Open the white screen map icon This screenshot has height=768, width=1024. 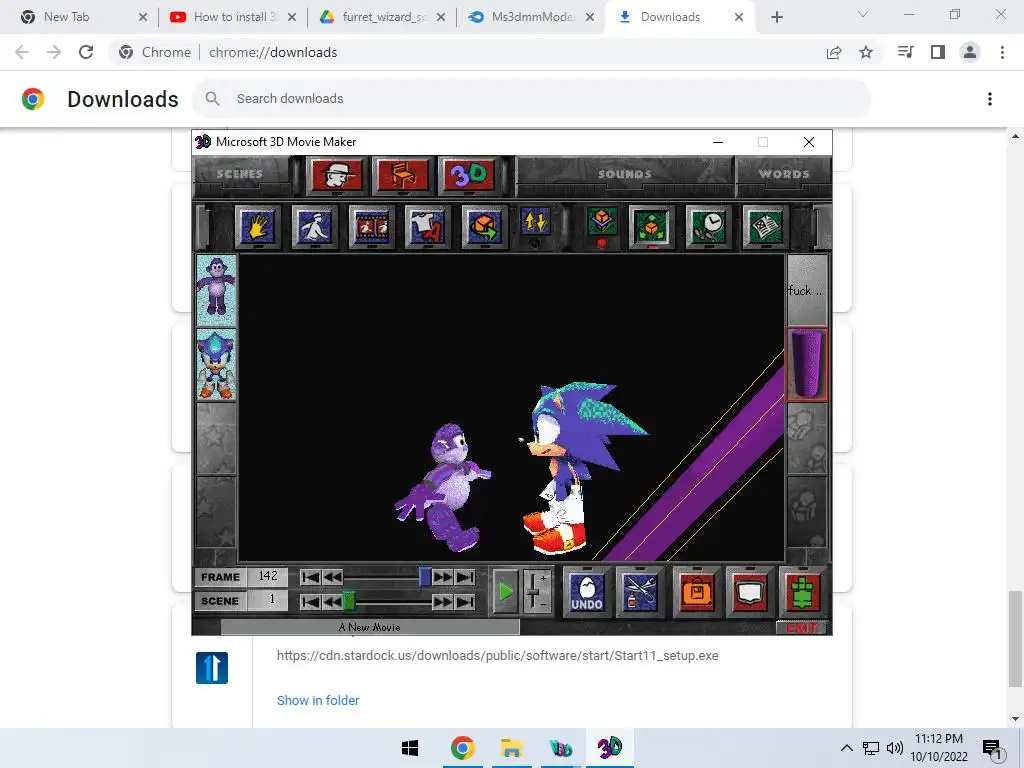[749, 592]
